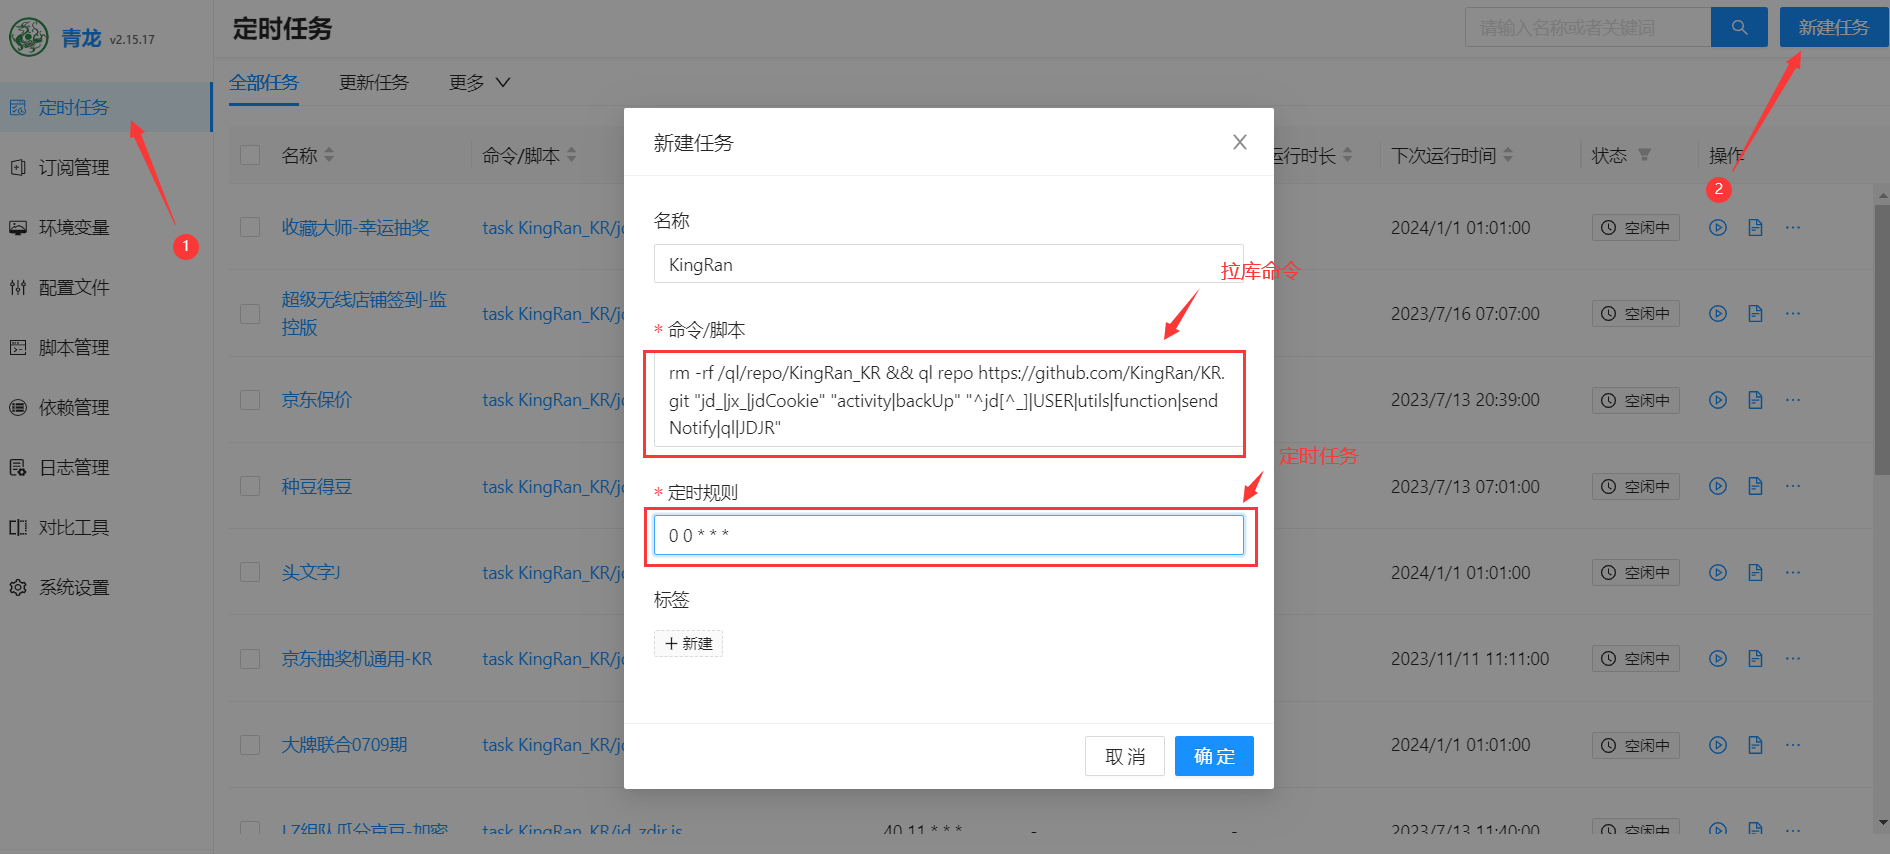Image resolution: width=1890 pixels, height=854 pixels.
Task: Click the 青龙 logo icon
Action: [29, 38]
